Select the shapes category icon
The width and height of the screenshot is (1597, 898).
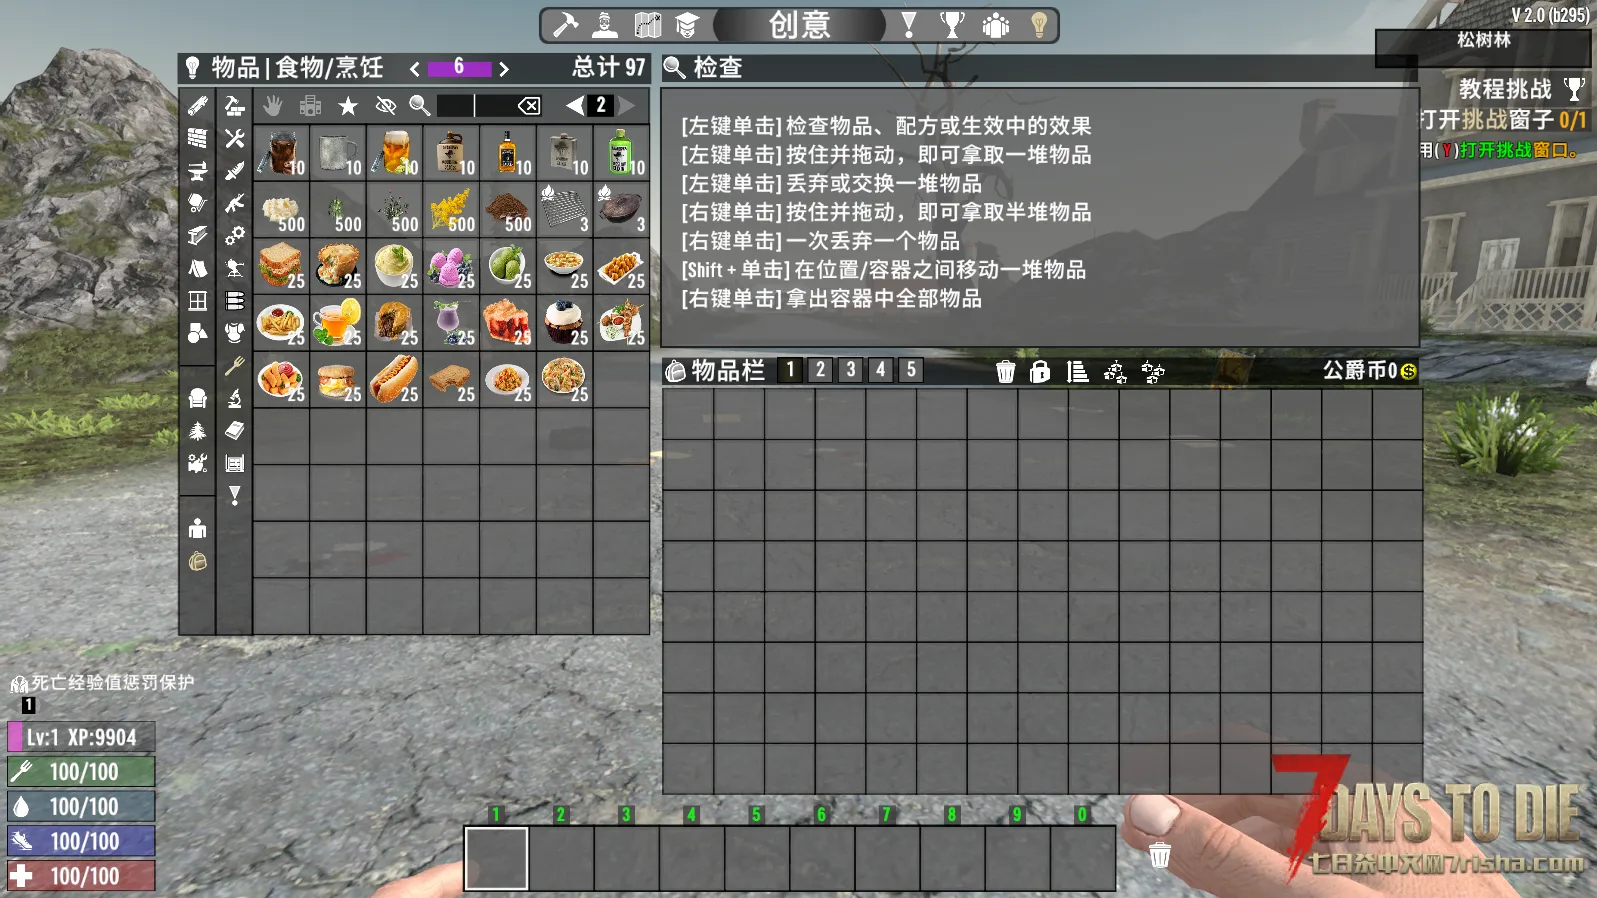click(197, 333)
